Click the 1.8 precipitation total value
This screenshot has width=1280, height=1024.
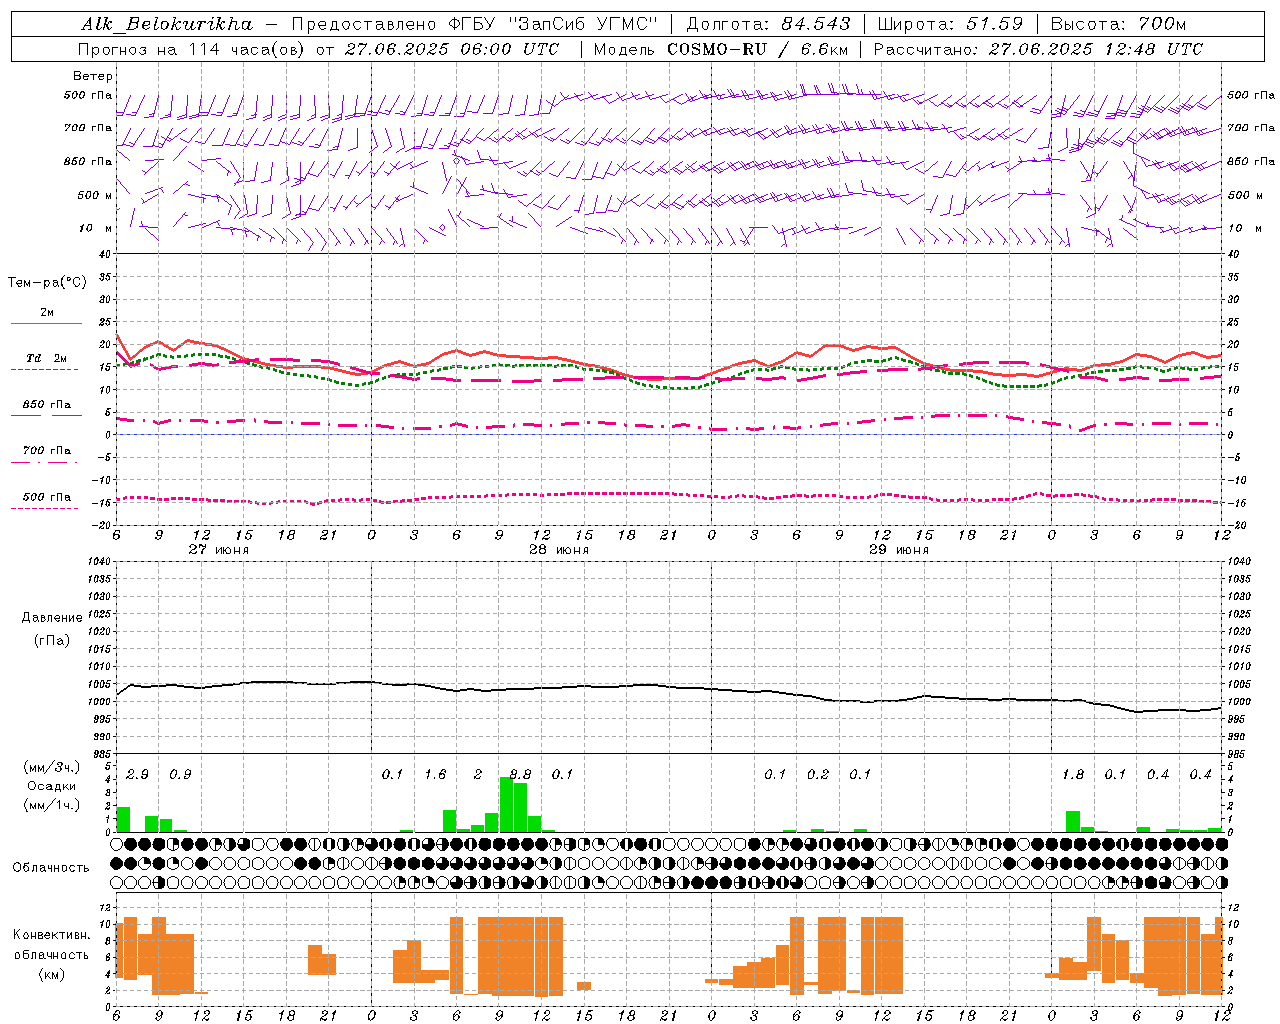pos(1073,774)
